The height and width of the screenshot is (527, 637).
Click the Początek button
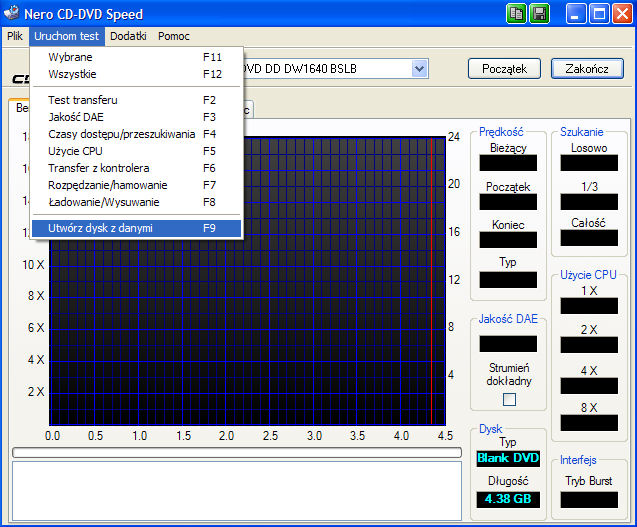tap(504, 69)
